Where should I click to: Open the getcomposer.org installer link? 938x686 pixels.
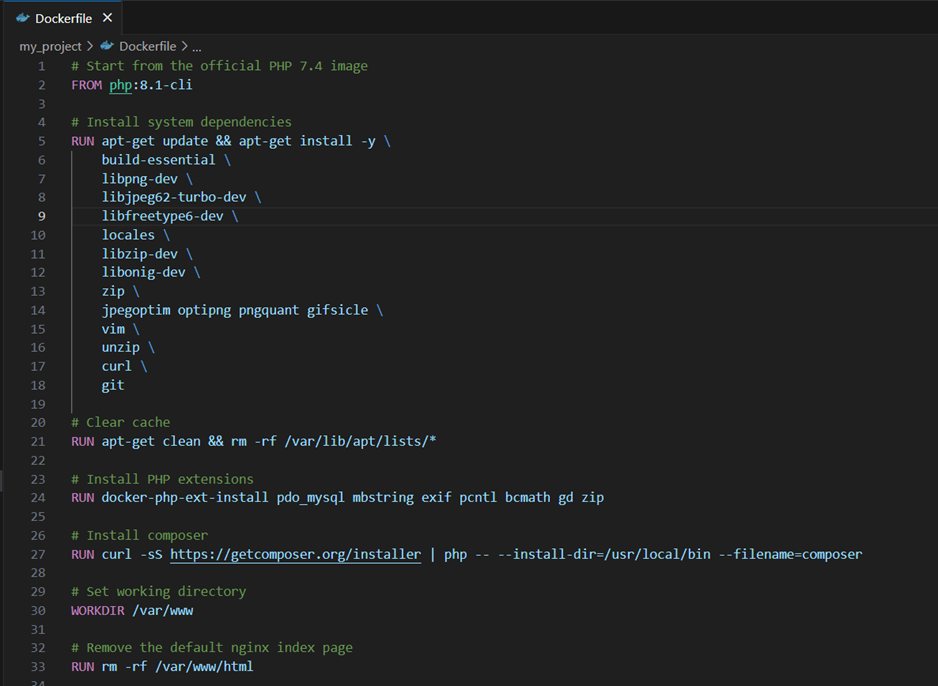295,554
